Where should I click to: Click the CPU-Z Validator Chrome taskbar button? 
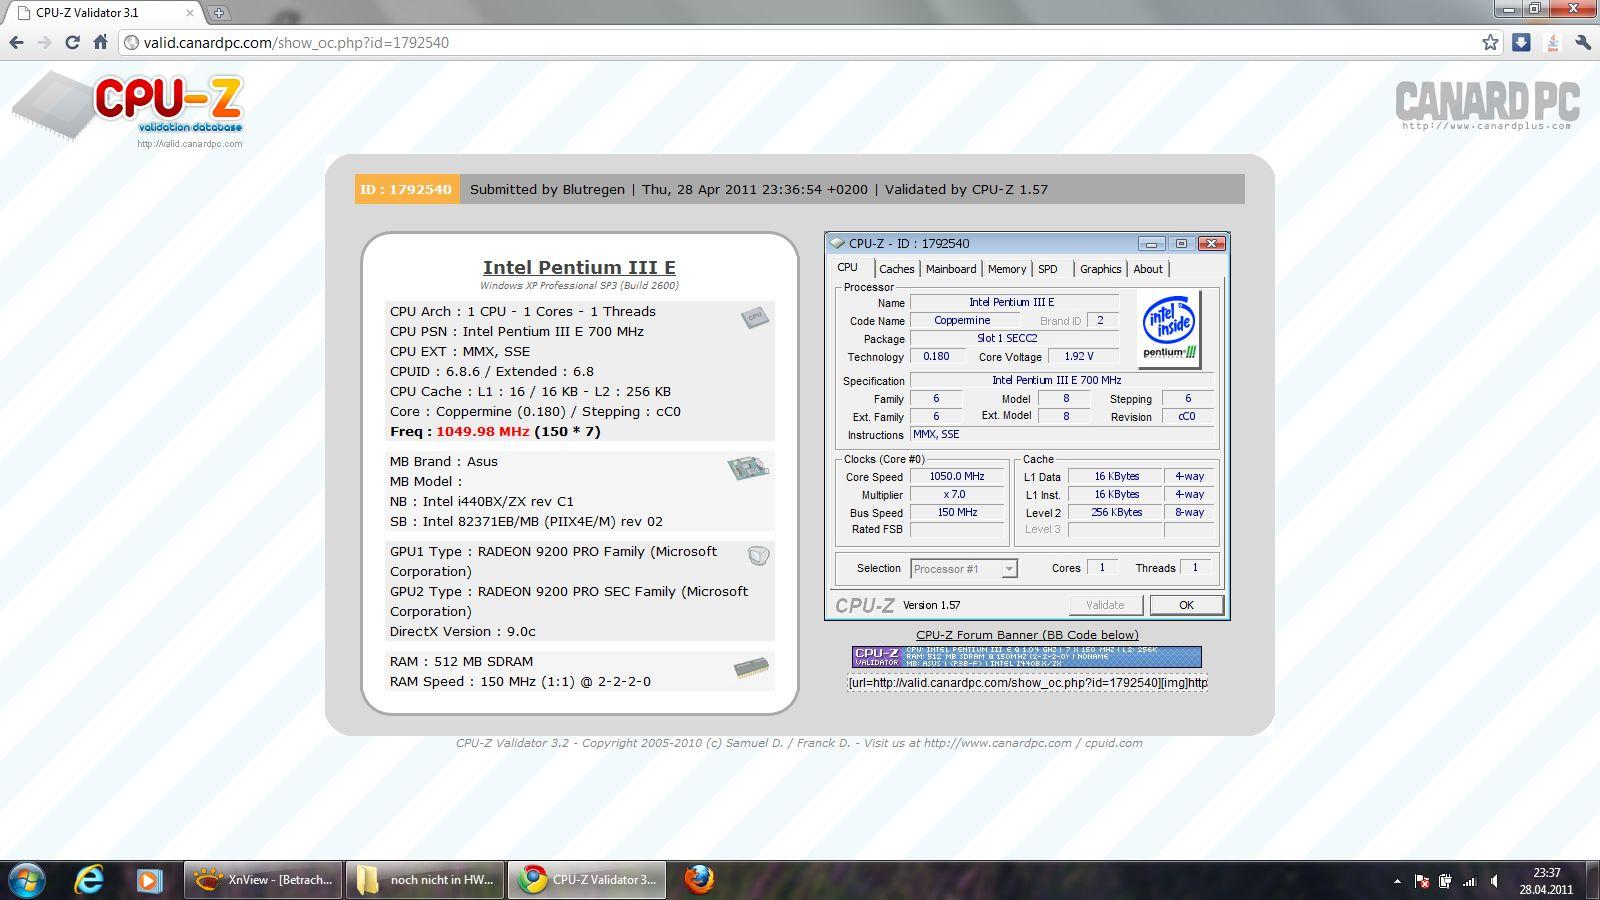588,880
